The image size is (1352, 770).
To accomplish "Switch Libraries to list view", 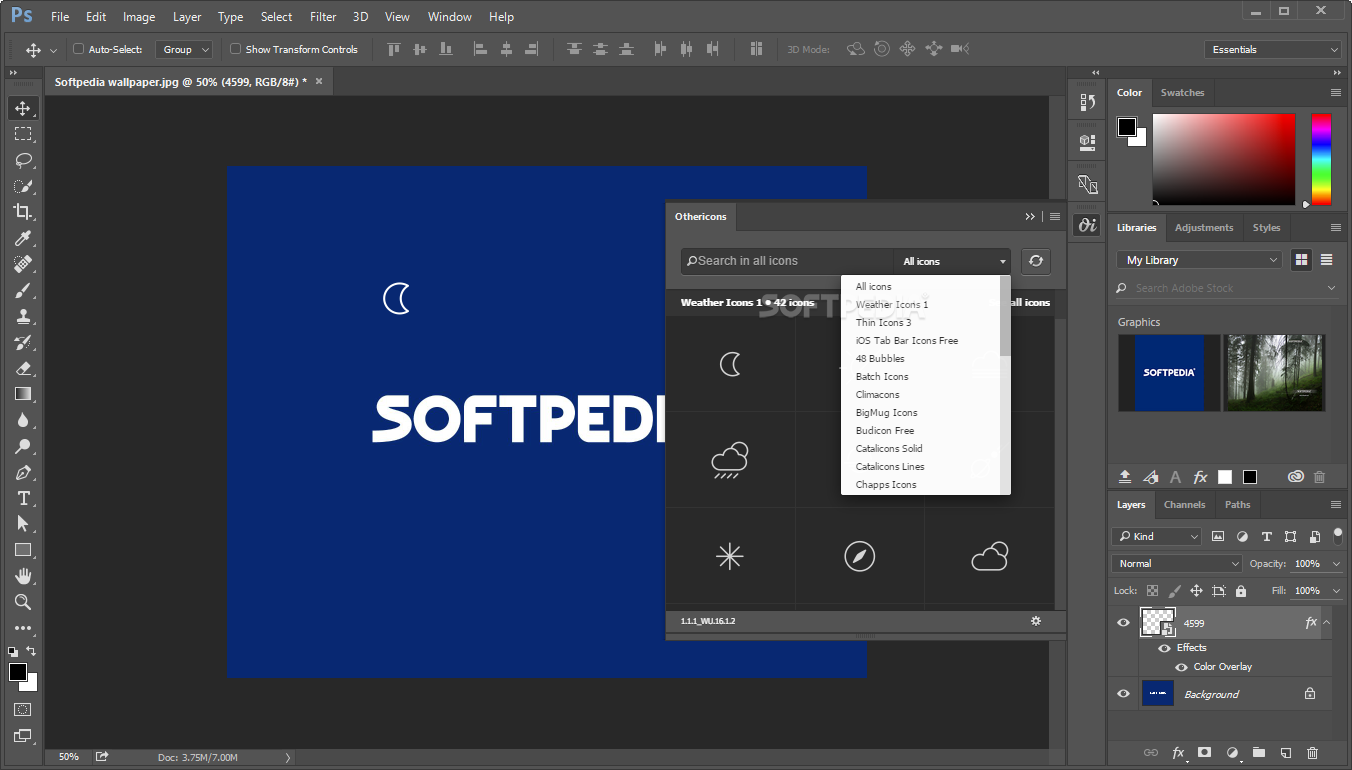I will pyautogui.click(x=1326, y=260).
